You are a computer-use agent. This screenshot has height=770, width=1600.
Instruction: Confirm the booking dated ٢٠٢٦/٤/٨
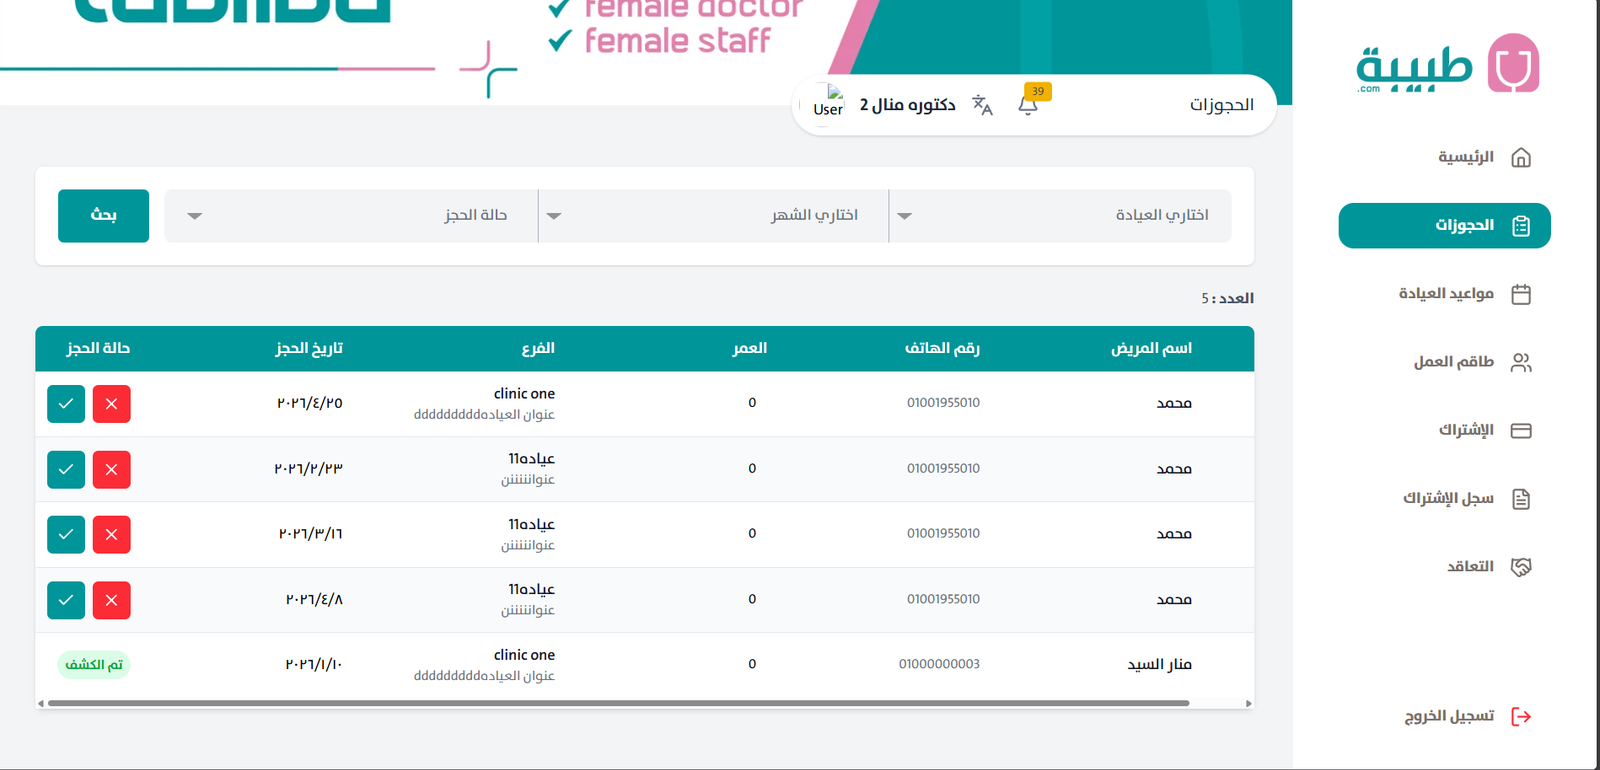(66, 600)
